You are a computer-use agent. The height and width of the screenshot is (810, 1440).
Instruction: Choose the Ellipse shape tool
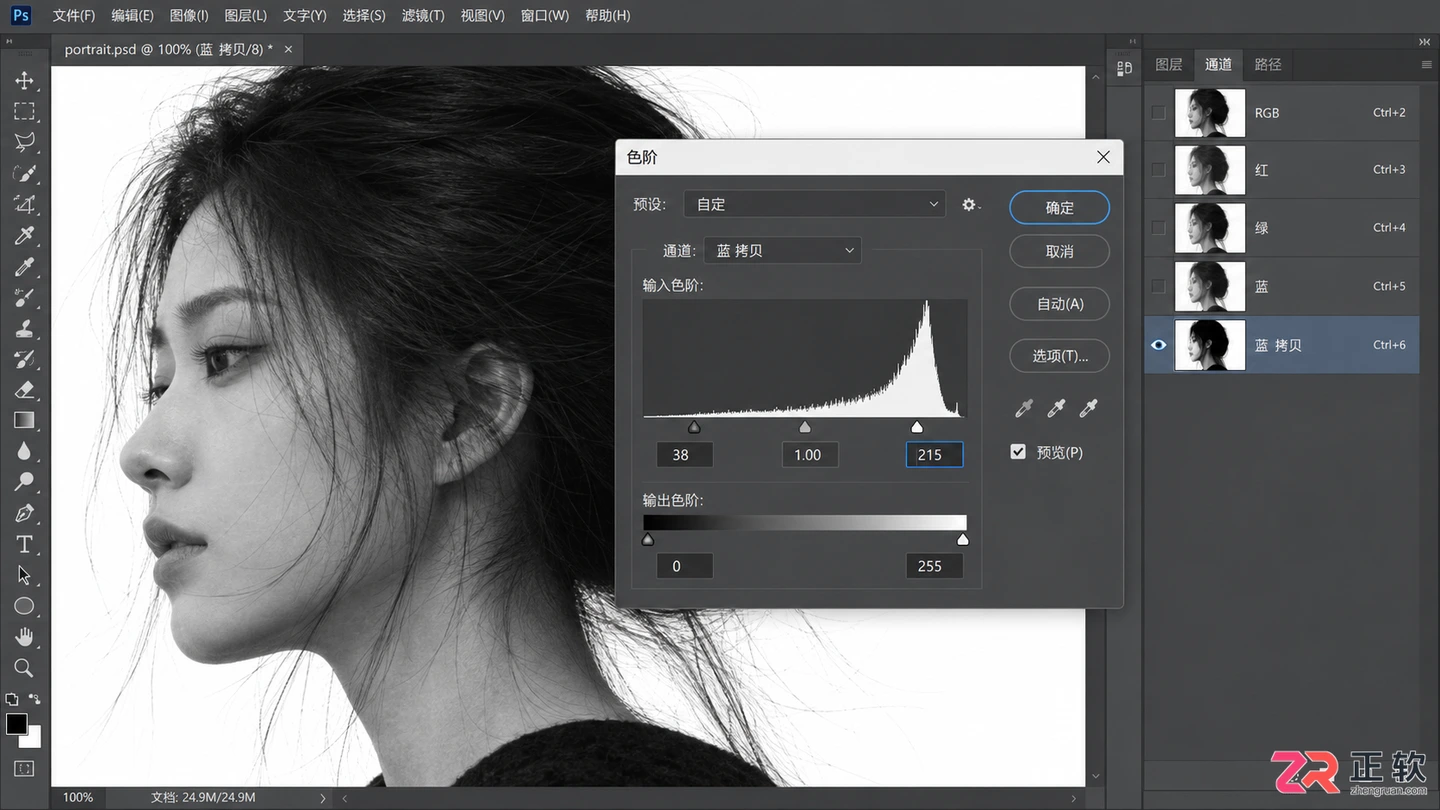24,606
